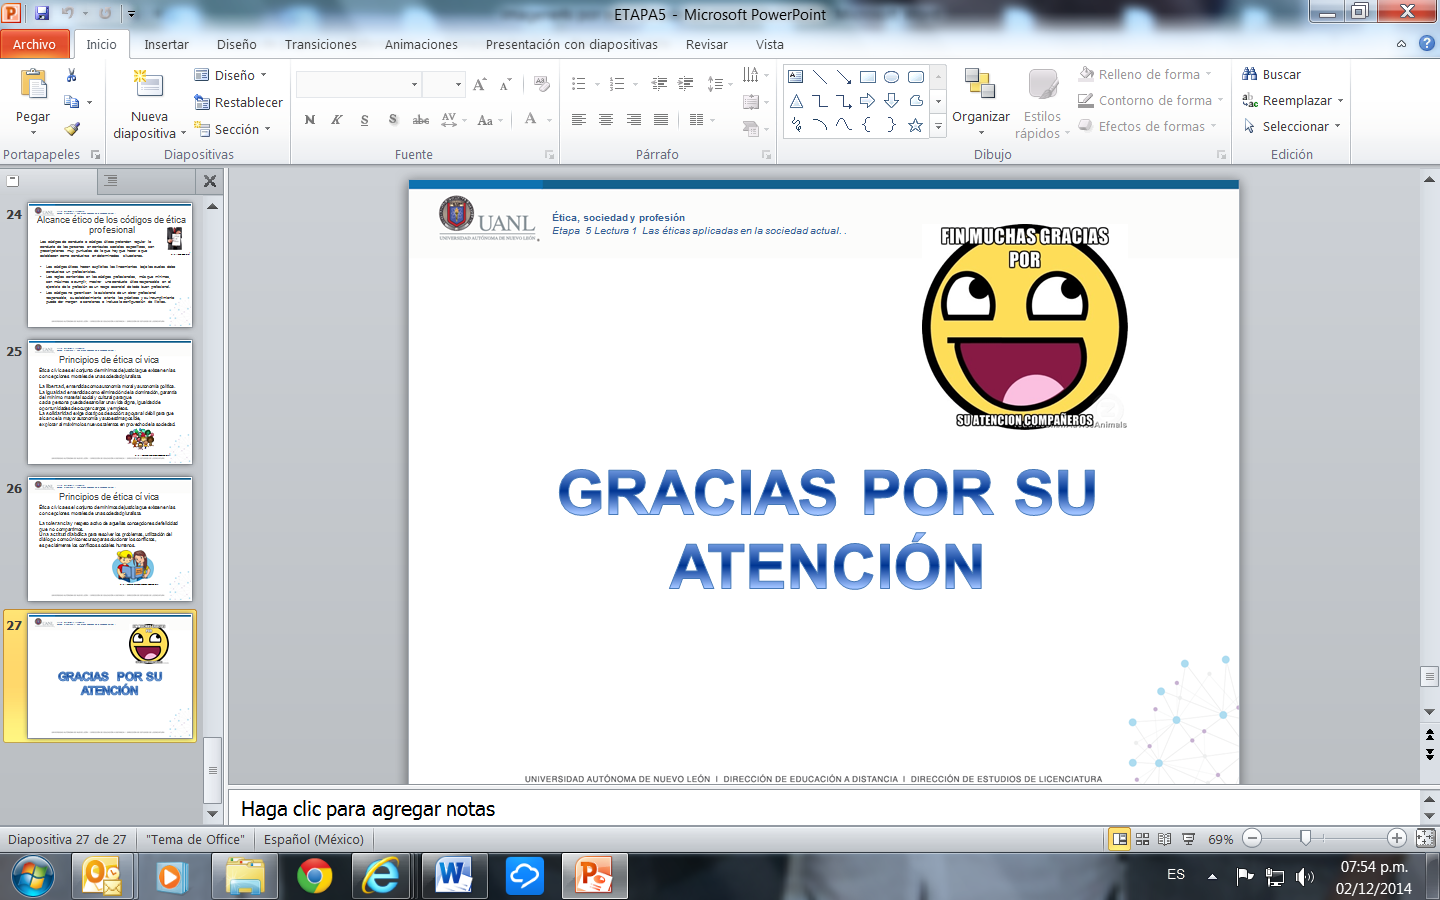Click the Restablecer button

coord(238,102)
